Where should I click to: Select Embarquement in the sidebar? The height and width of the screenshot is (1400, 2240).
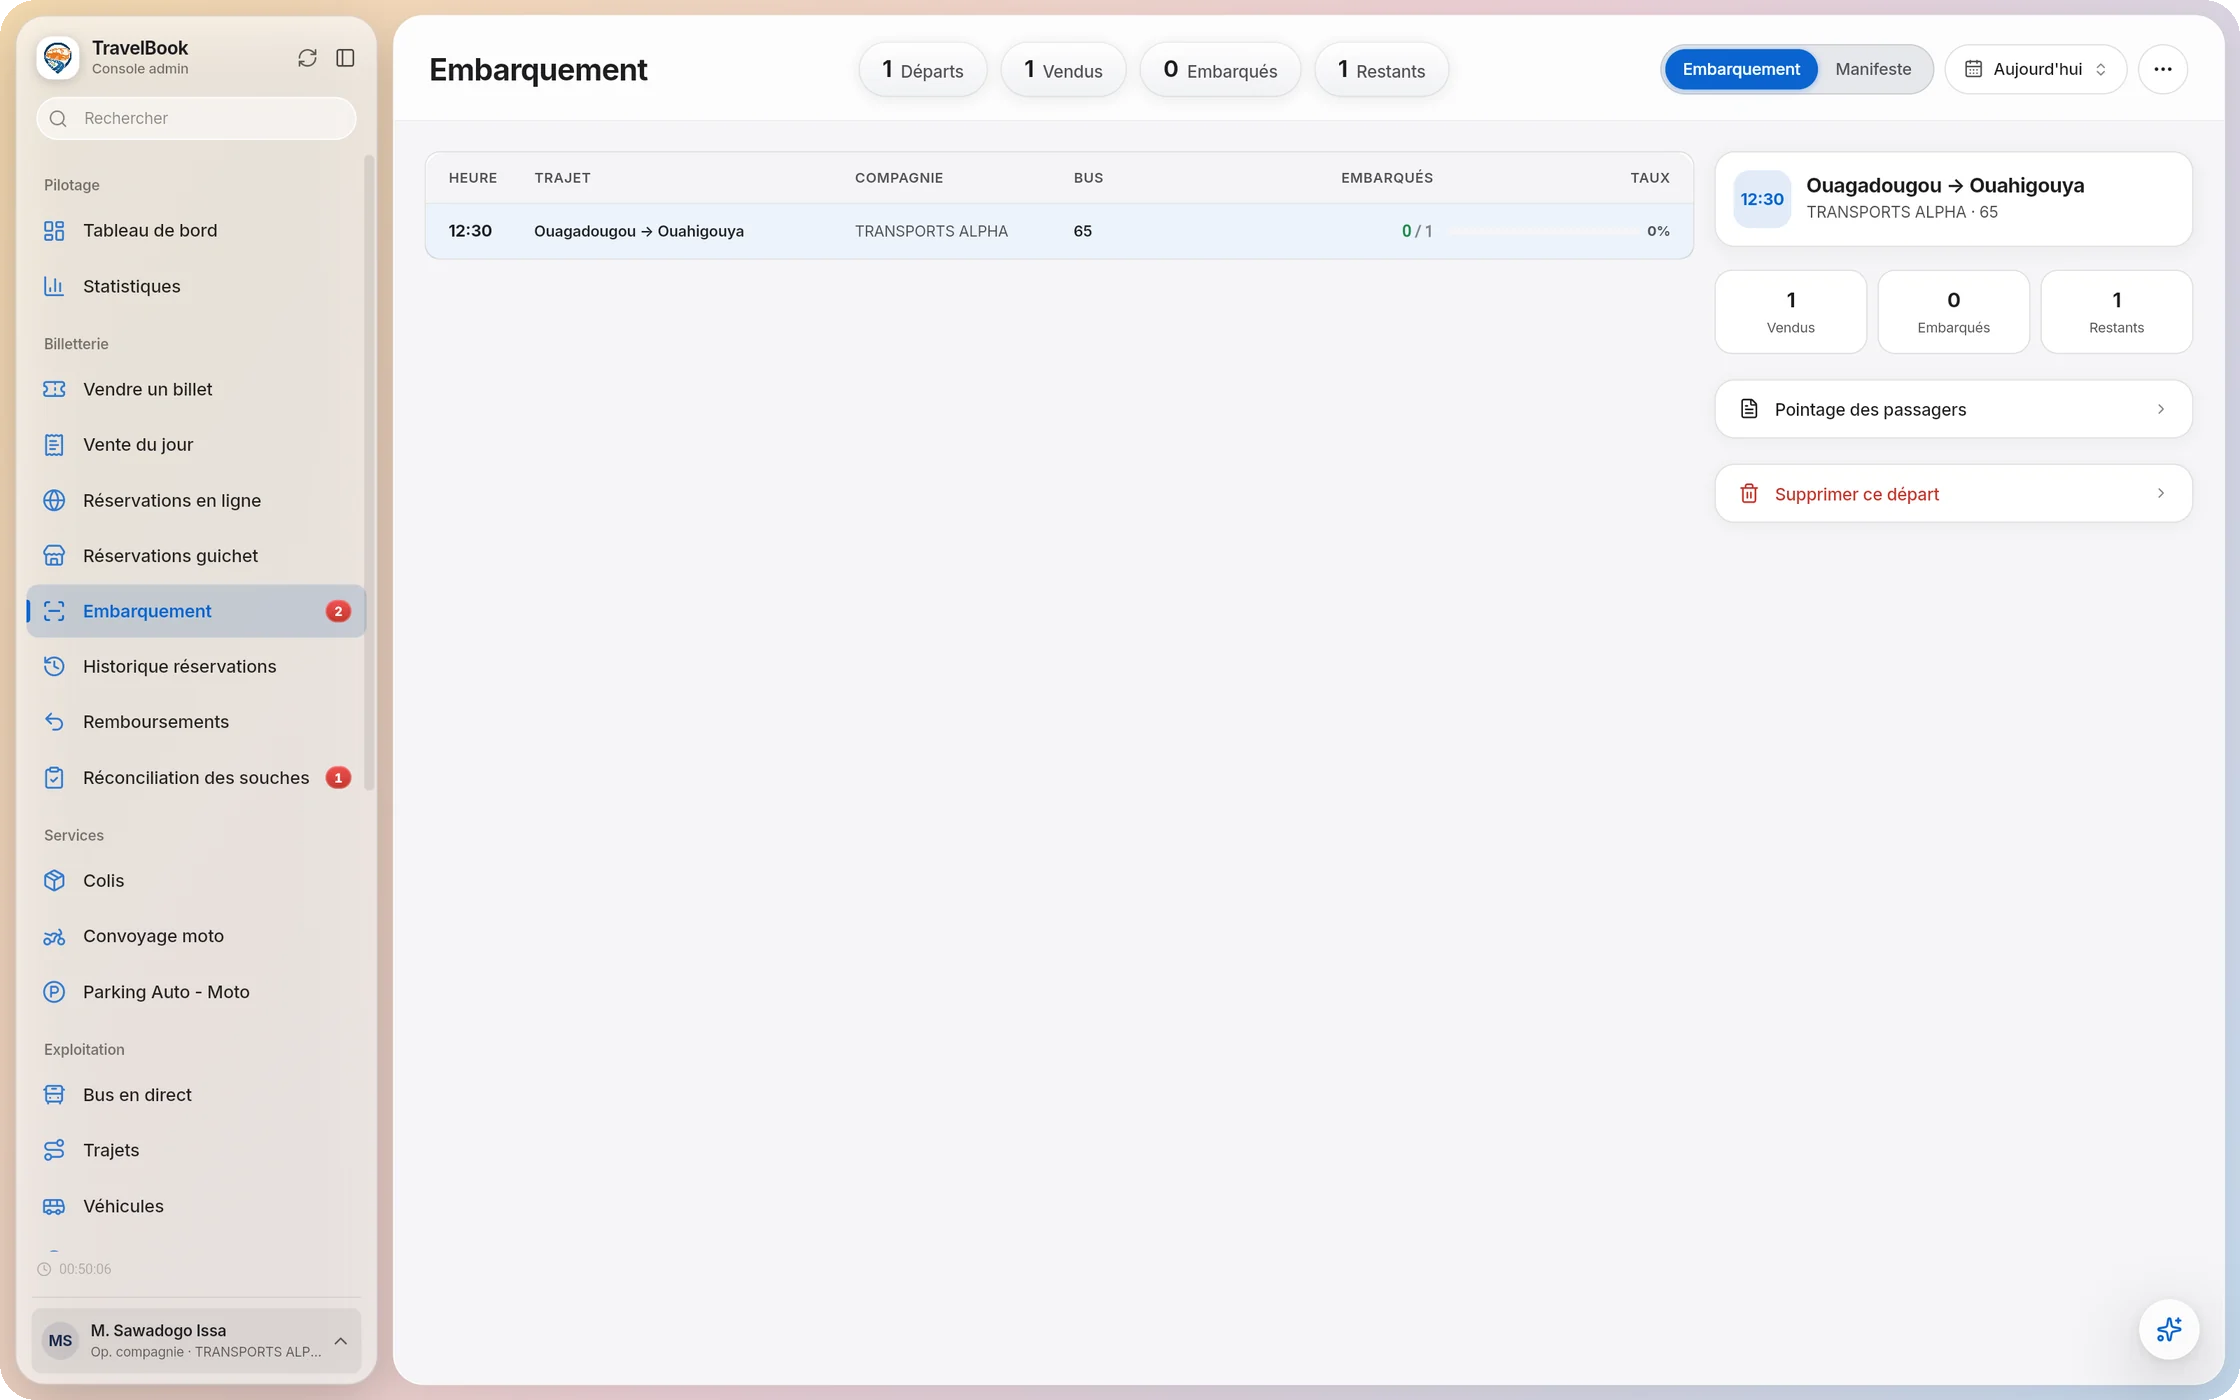(196, 611)
